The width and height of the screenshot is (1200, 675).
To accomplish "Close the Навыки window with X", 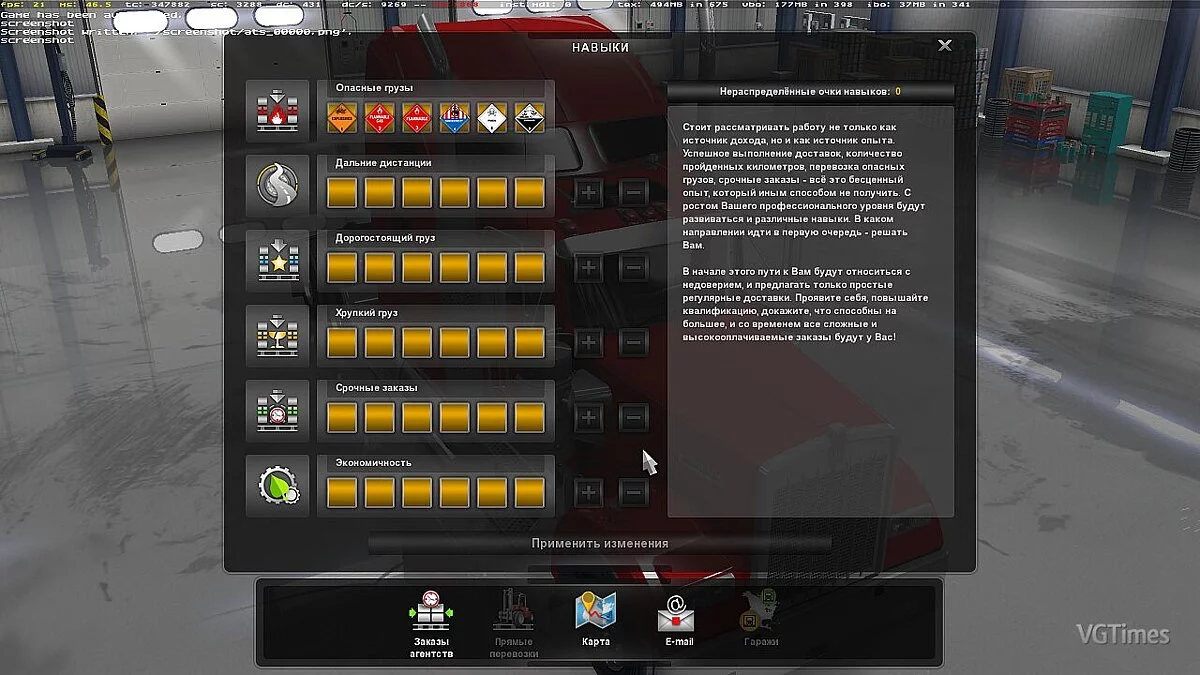I will tap(945, 46).
